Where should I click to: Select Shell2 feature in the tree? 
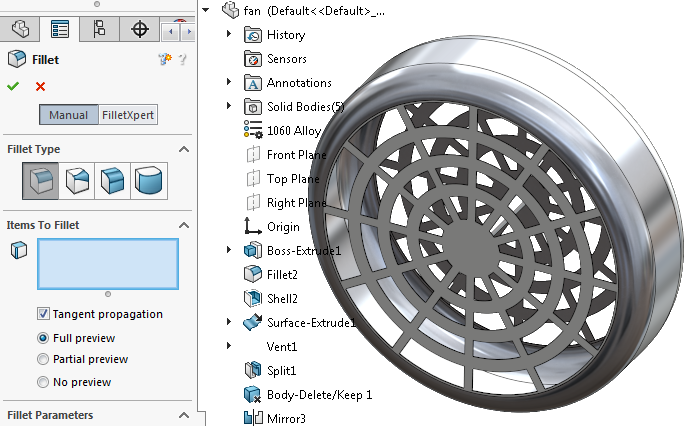281,298
